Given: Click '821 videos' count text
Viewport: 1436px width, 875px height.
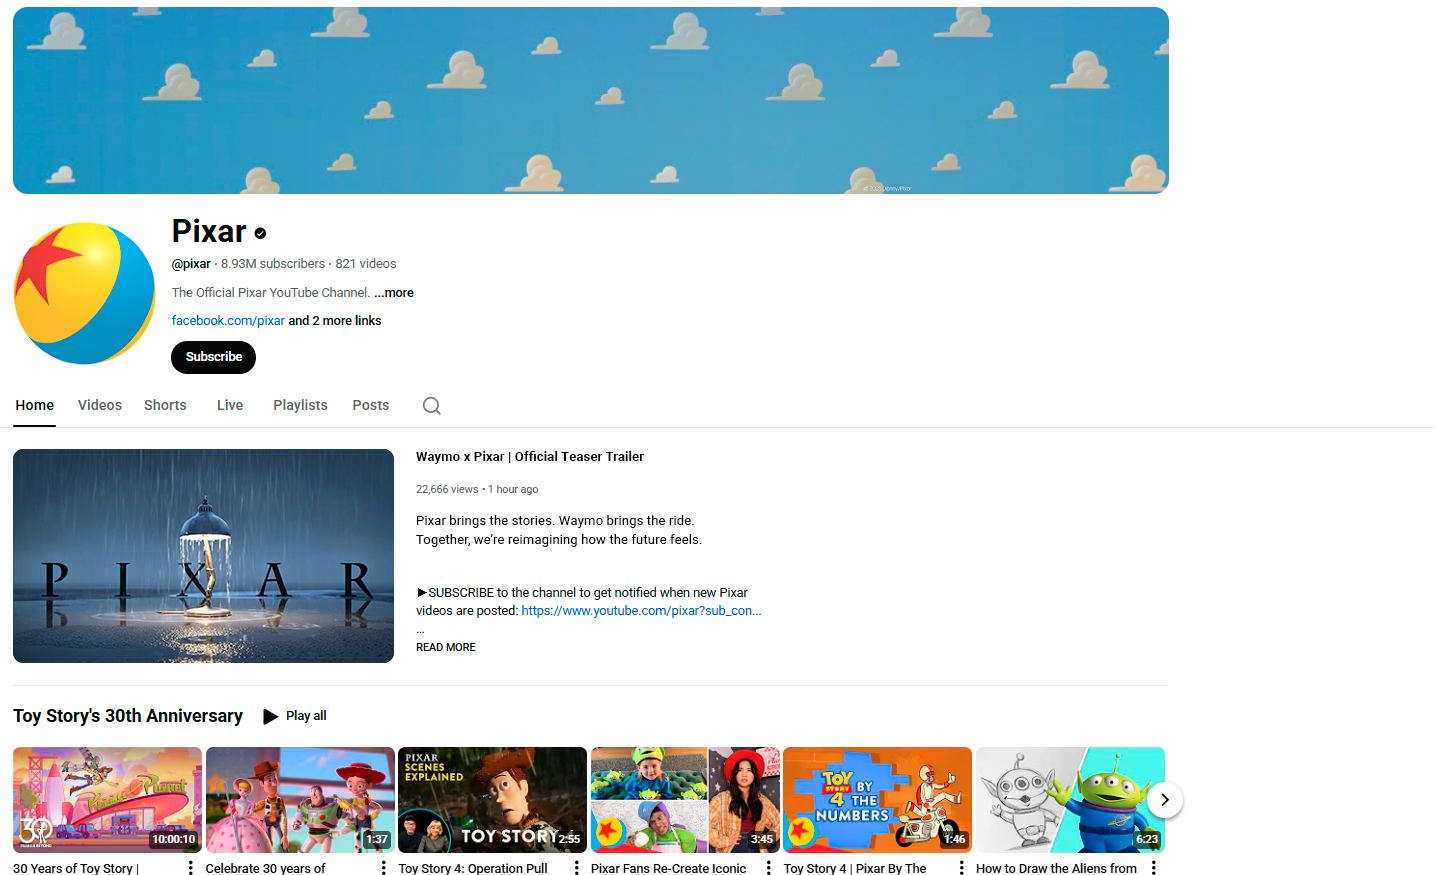Looking at the screenshot, I should (366, 264).
